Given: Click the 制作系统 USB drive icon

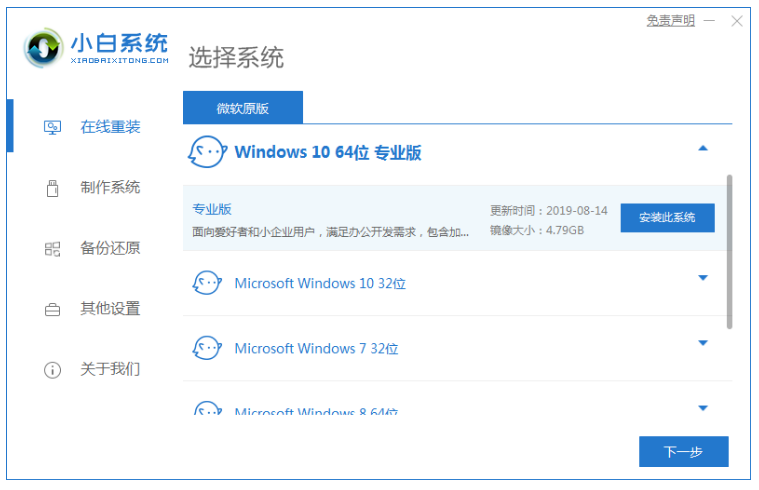Looking at the screenshot, I should point(53,188).
